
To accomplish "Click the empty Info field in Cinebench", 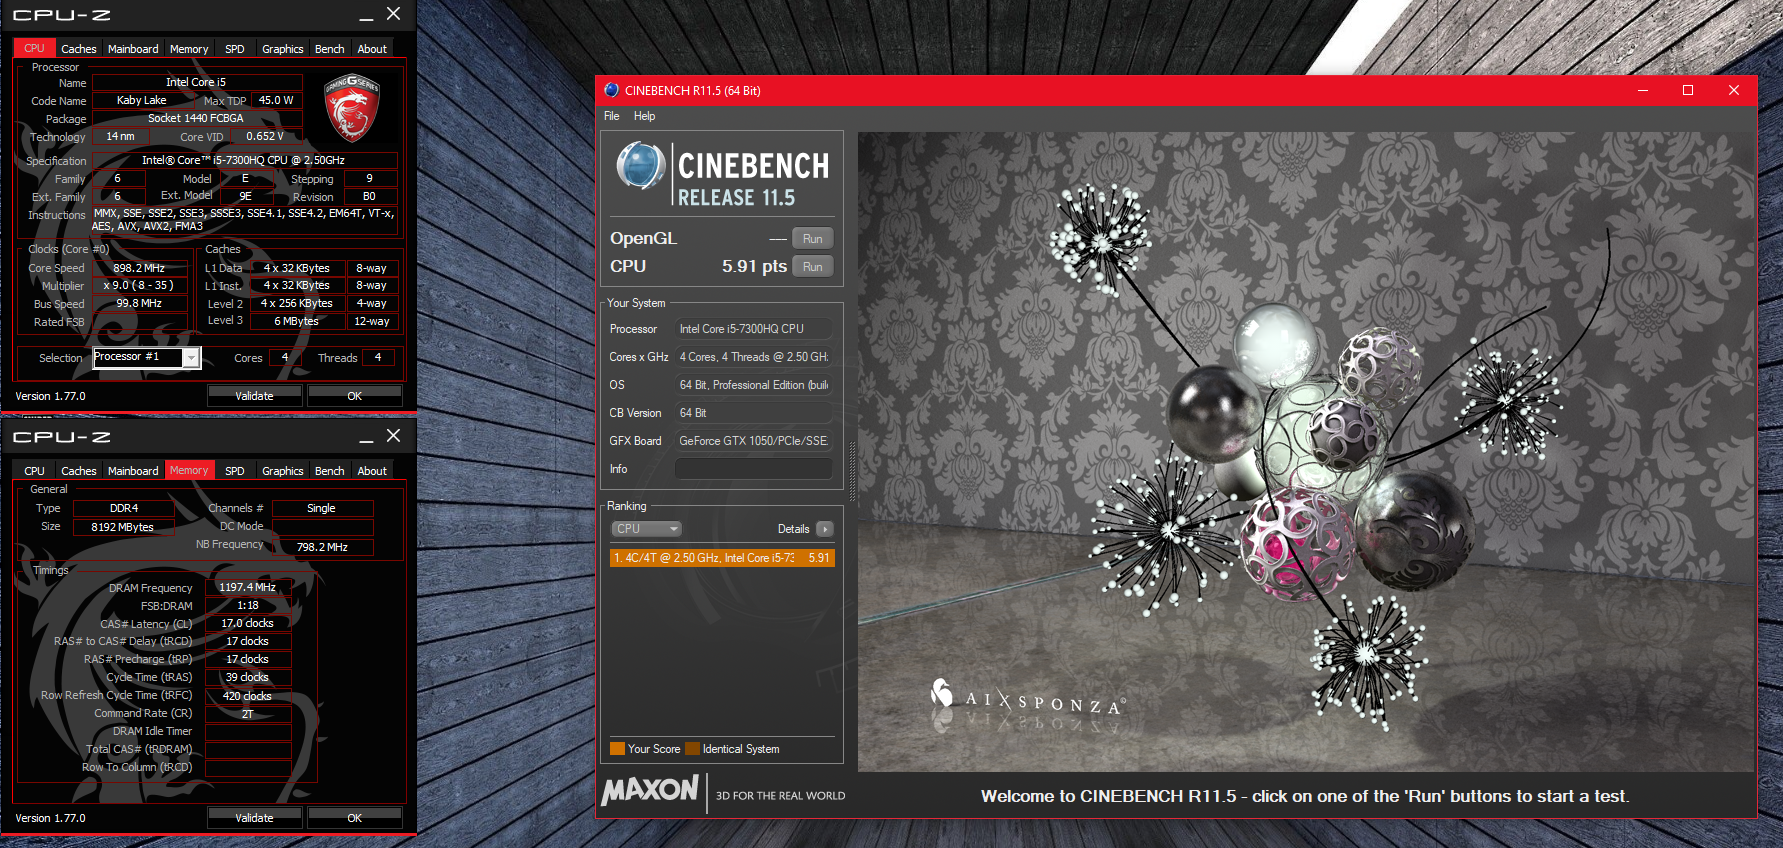I will click(x=754, y=469).
